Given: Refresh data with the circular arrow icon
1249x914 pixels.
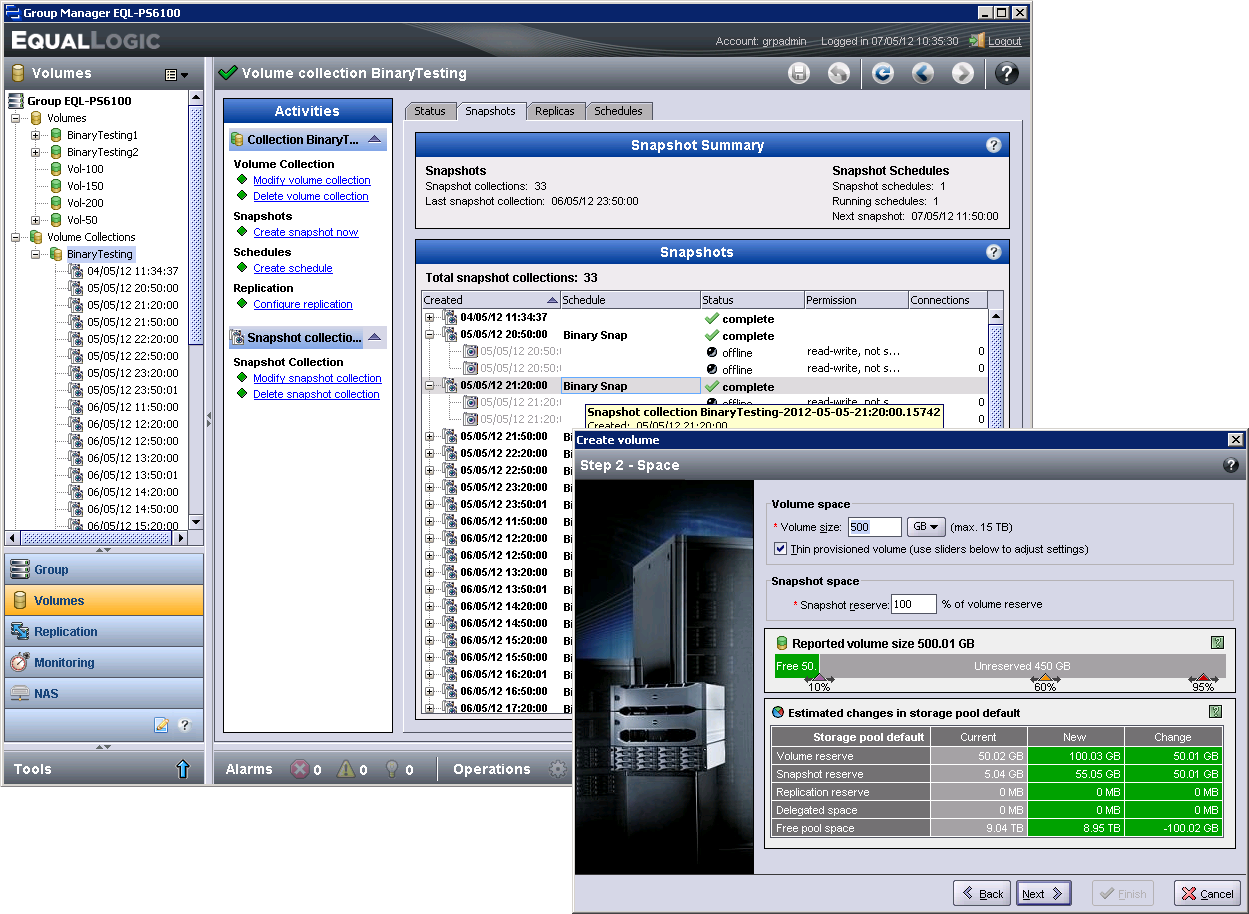Looking at the screenshot, I should (x=882, y=73).
